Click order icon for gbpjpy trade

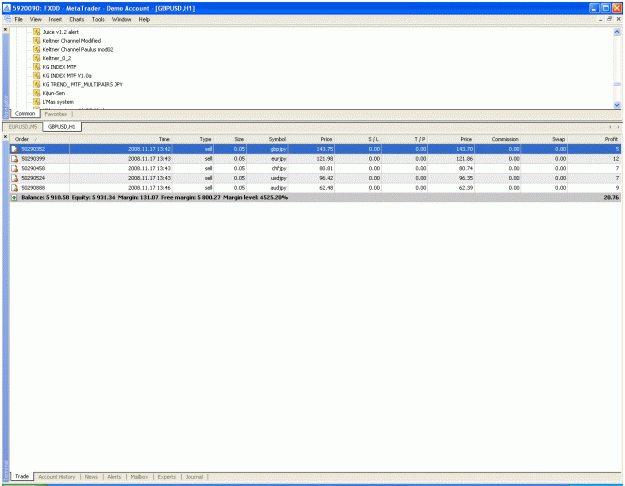pos(14,149)
